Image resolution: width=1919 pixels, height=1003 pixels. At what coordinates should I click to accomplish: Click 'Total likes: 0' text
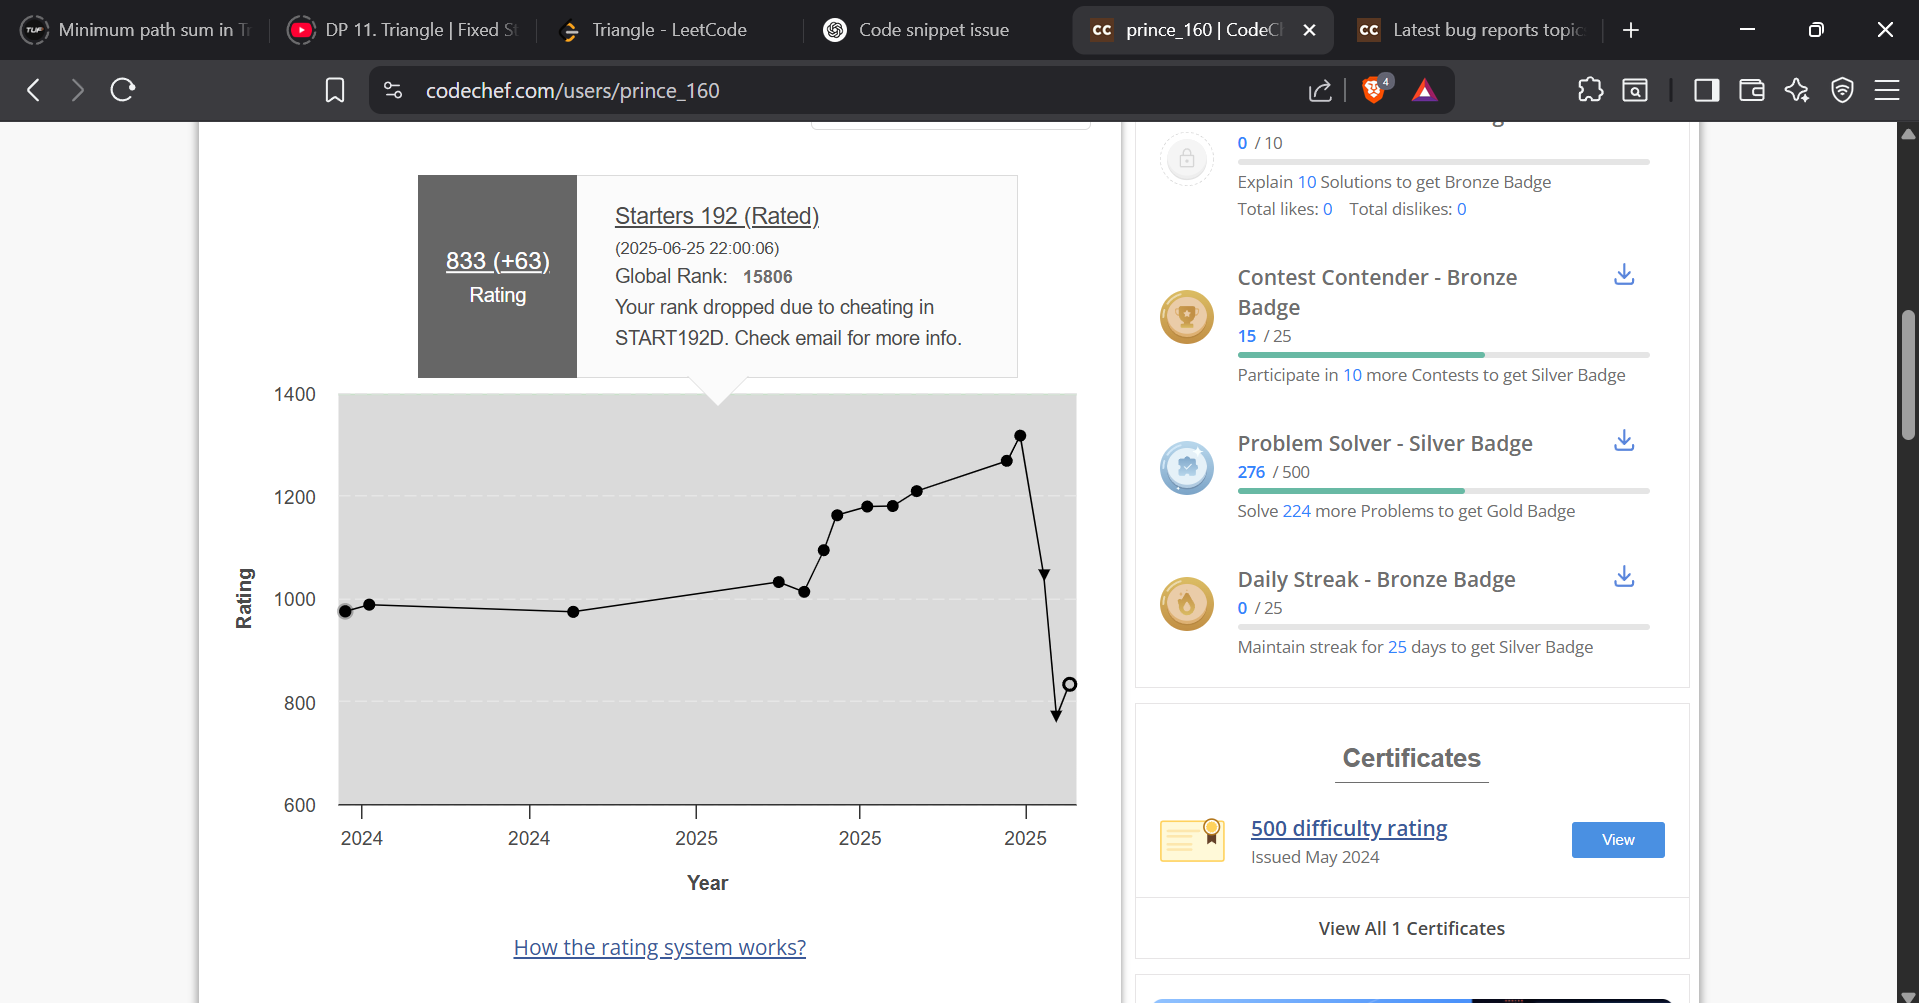[x=1284, y=209]
